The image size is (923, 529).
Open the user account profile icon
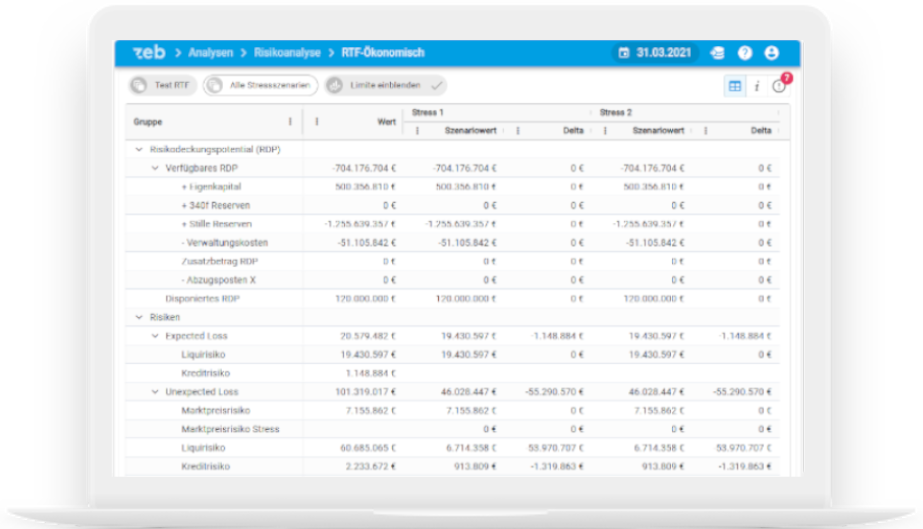pos(772,53)
